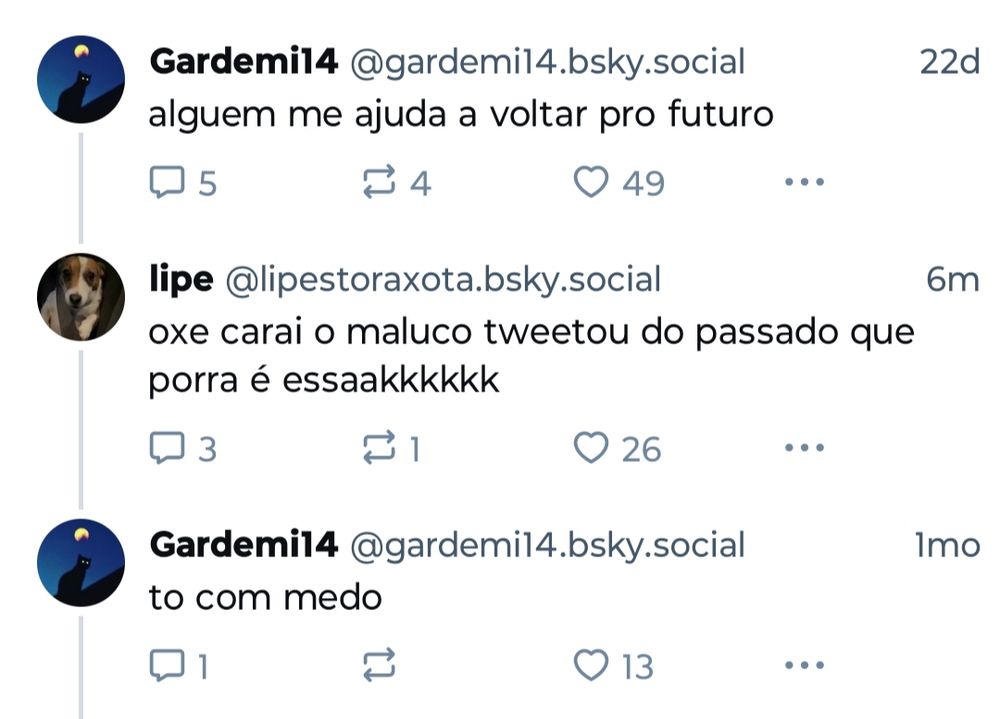Open the lipe display name link
Screen dimensions: 1000x719
click(180, 280)
